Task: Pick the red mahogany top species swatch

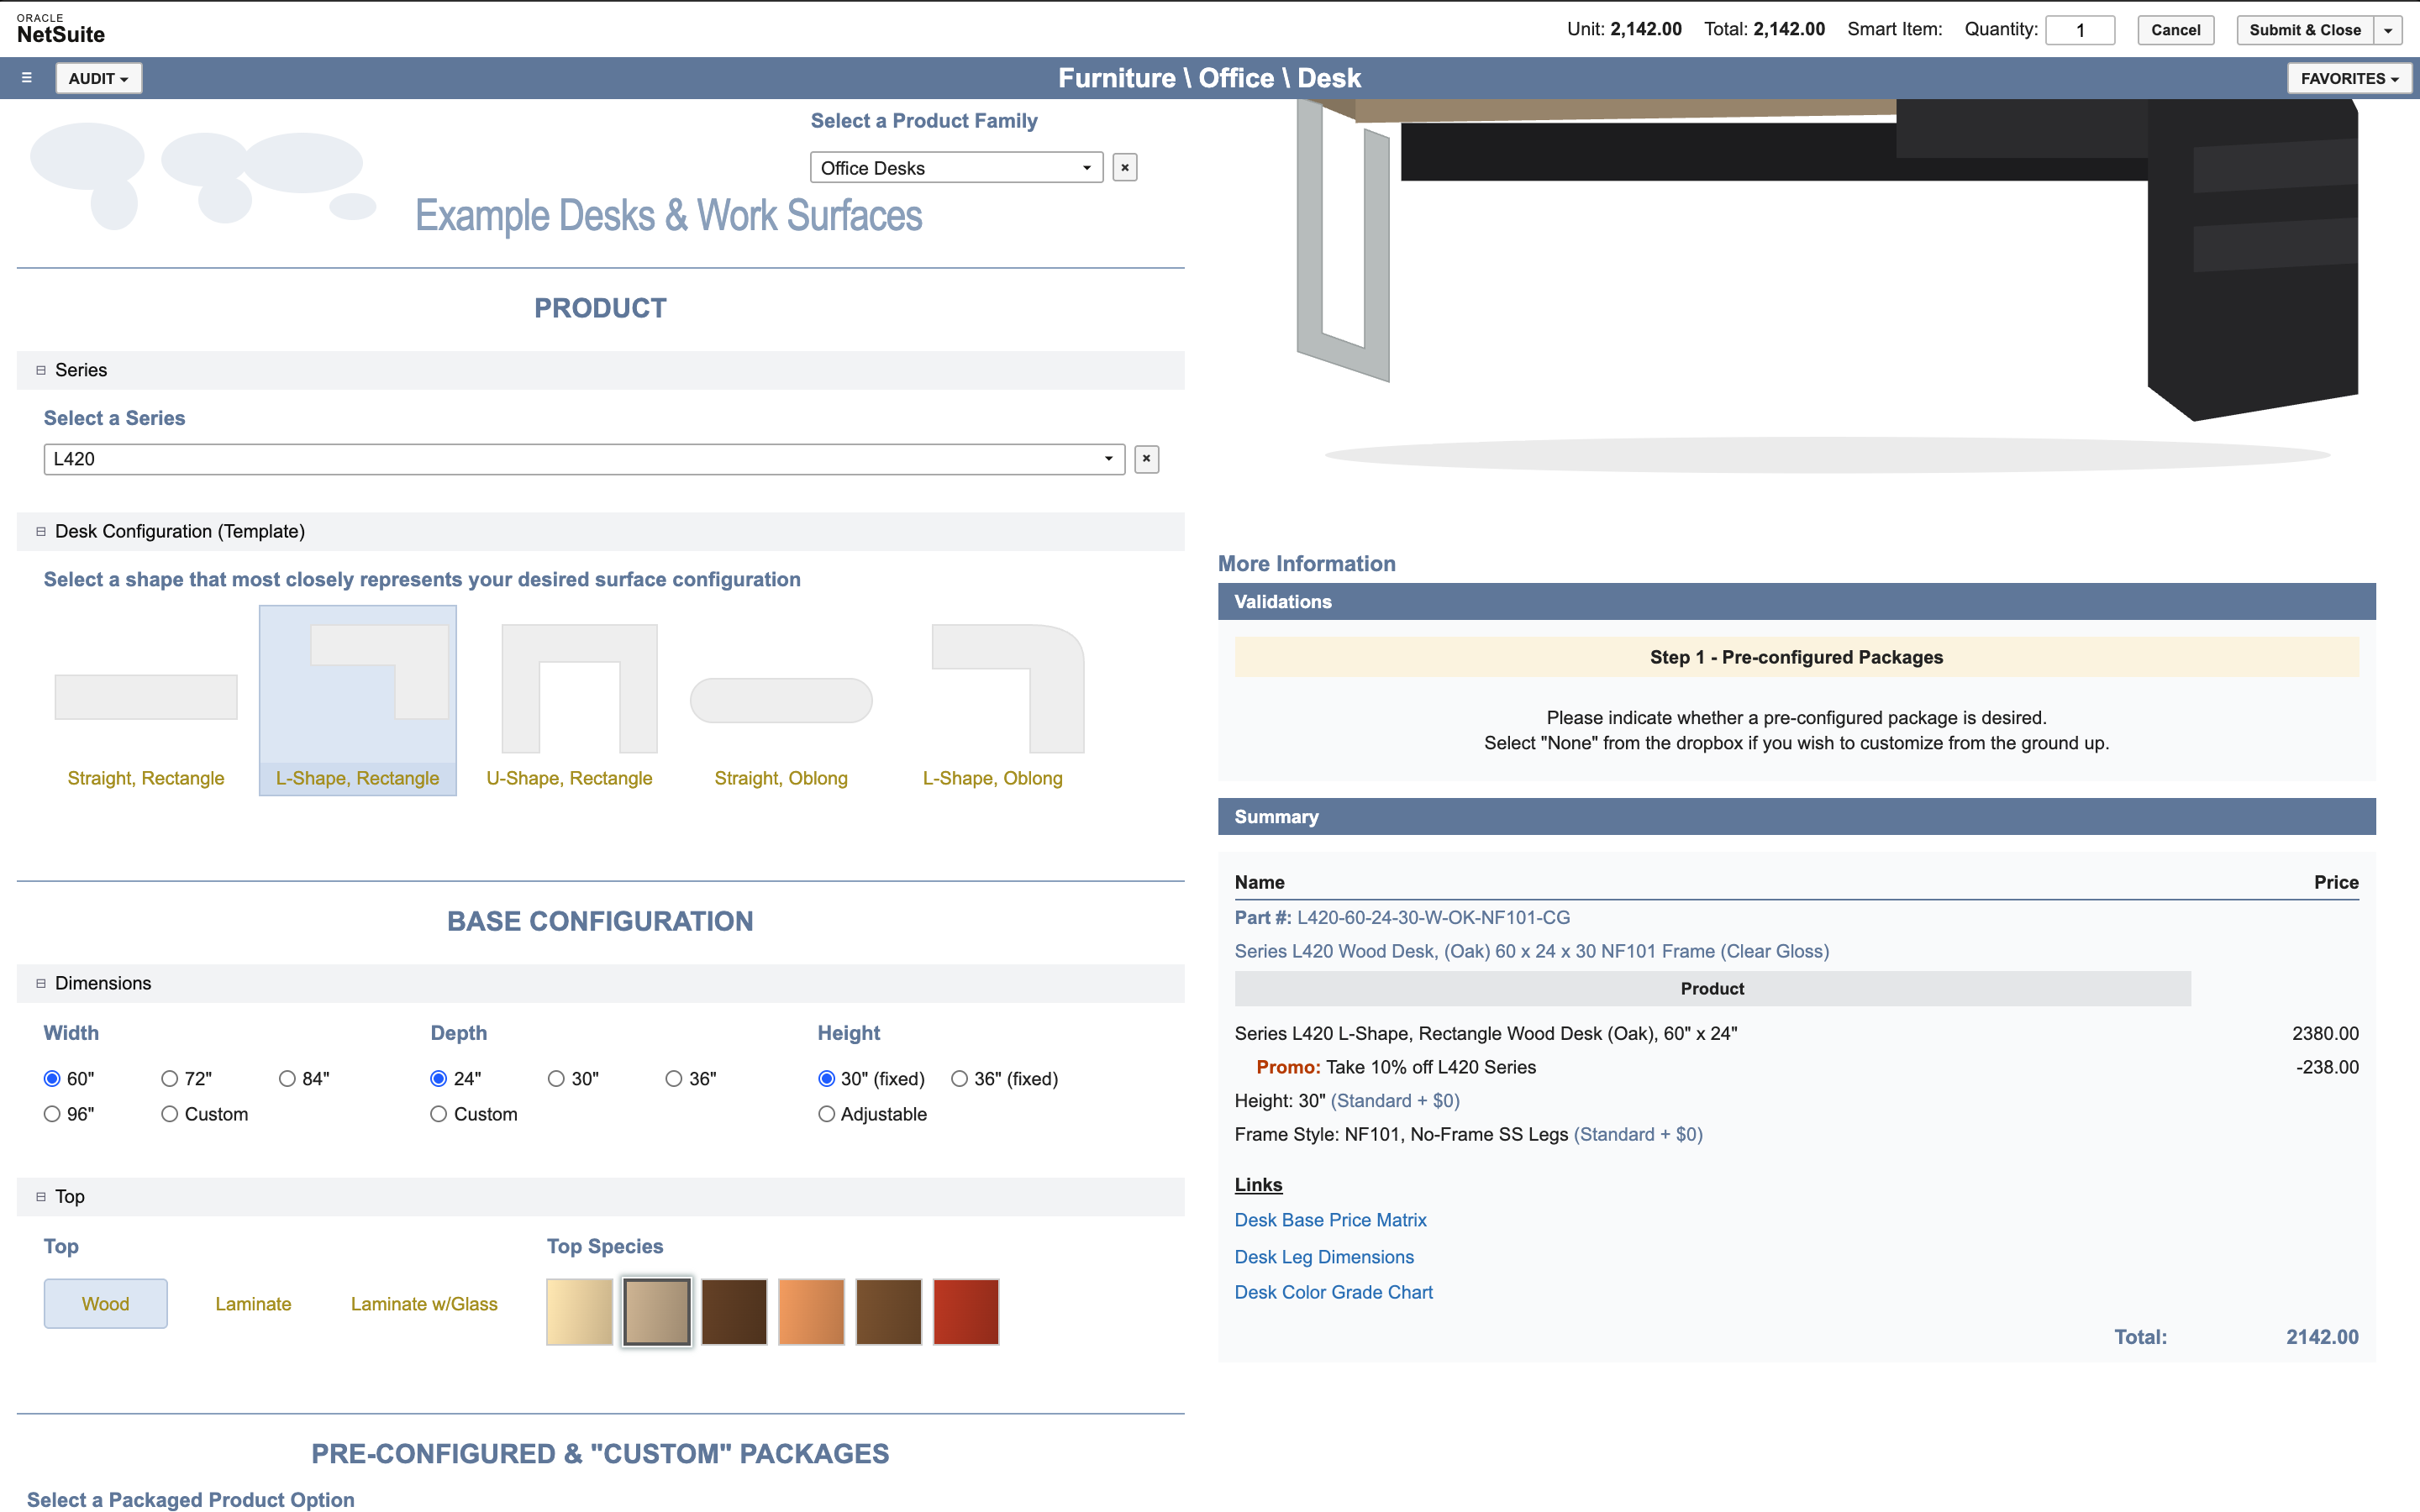Action: click(966, 1312)
